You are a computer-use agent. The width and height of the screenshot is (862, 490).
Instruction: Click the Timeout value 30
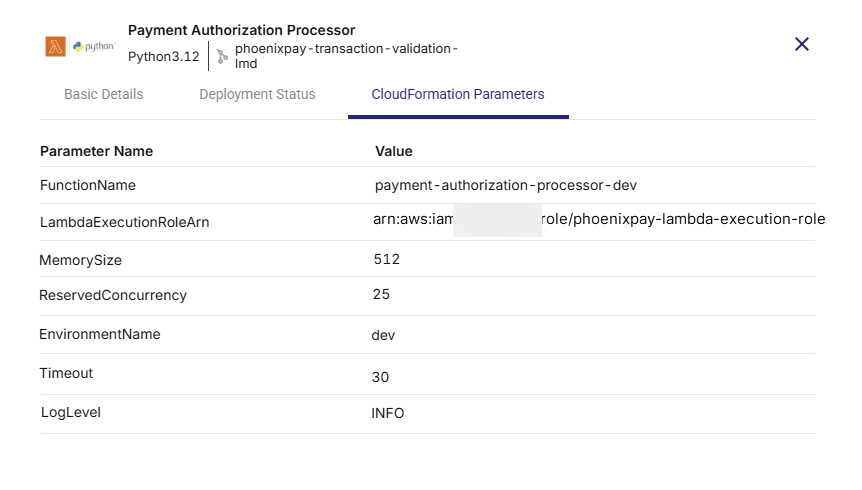[x=380, y=377]
